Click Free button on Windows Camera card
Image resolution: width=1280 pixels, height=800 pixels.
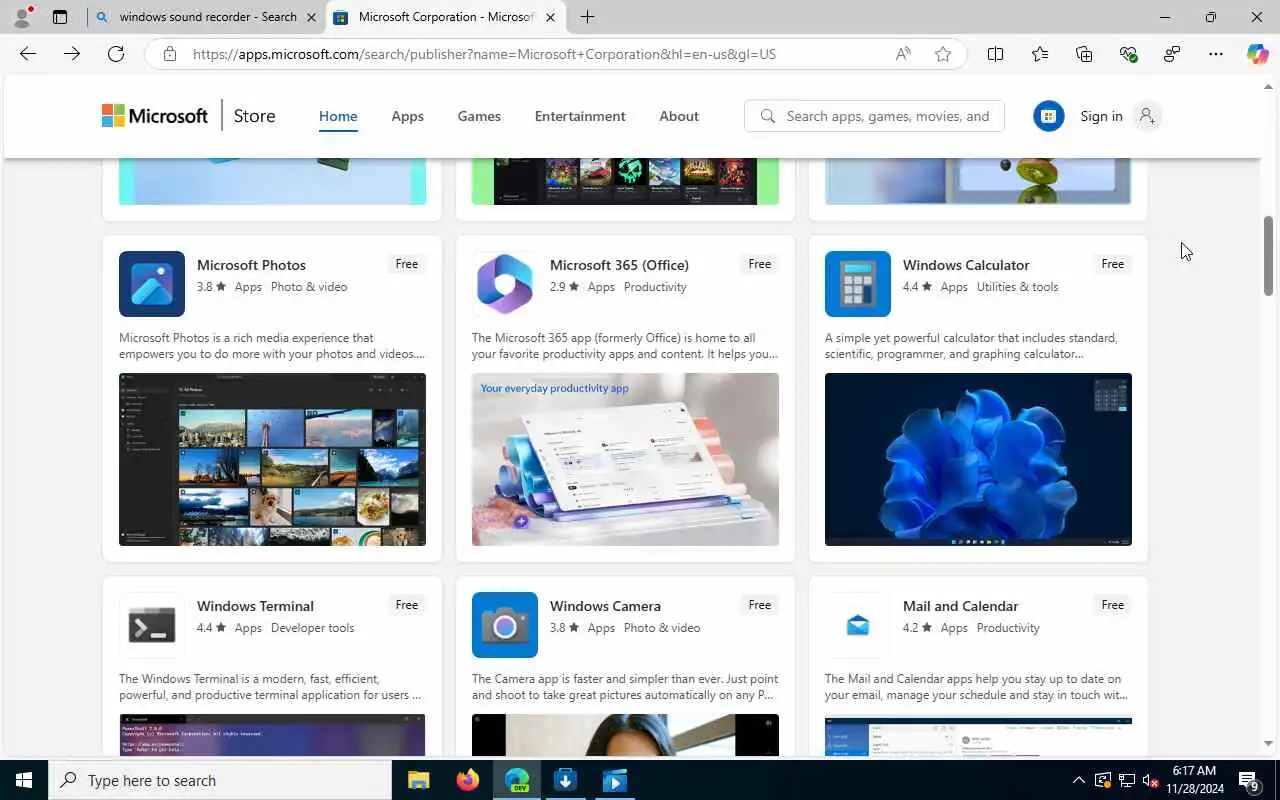point(759,605)
